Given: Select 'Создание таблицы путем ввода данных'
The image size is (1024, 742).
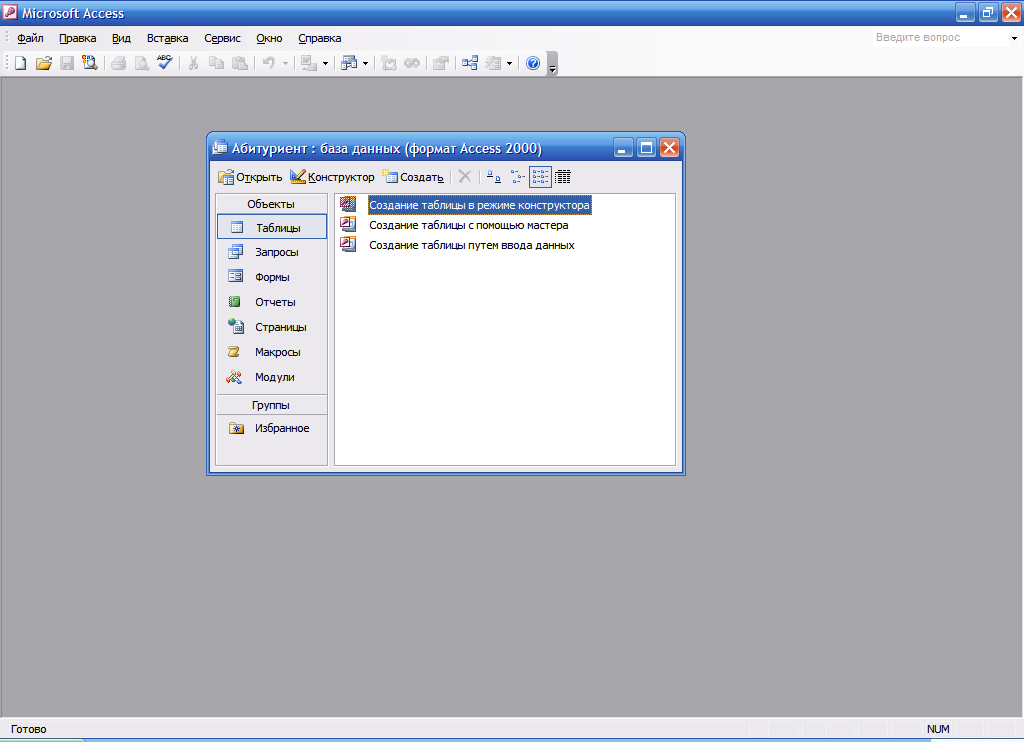Looking at the screenshot, I should point(472,246).
